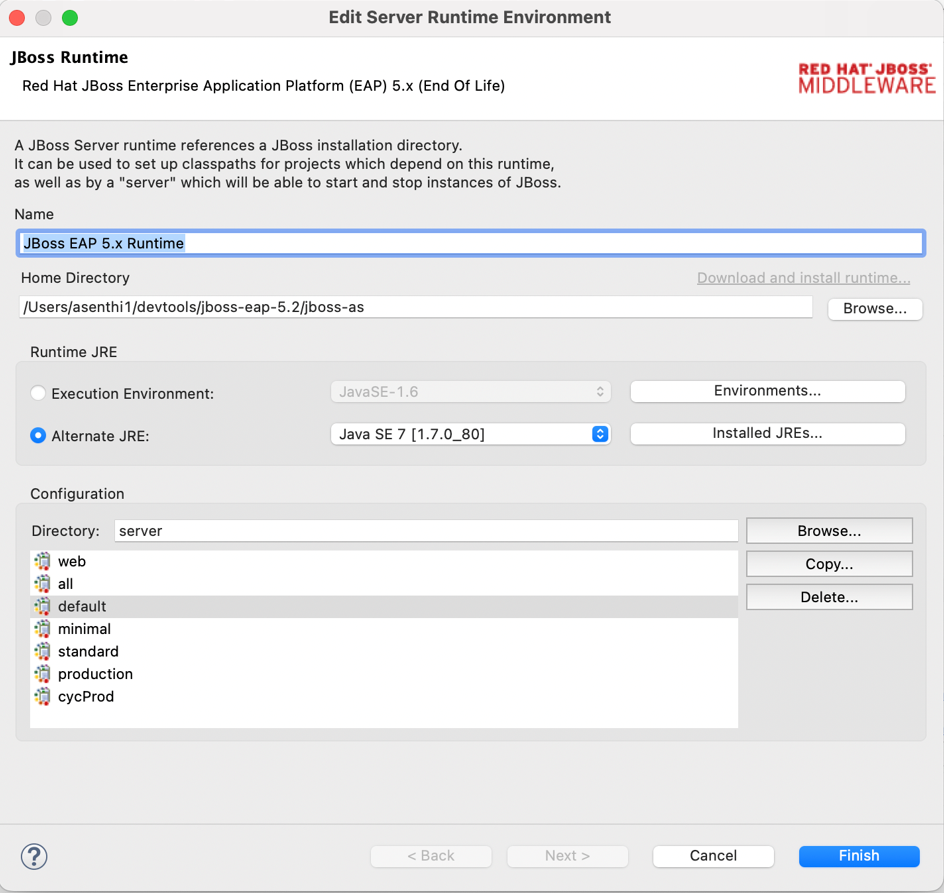Click the Directory field containing server
This screenshot has height=893, width=944.
click(426, 531)
